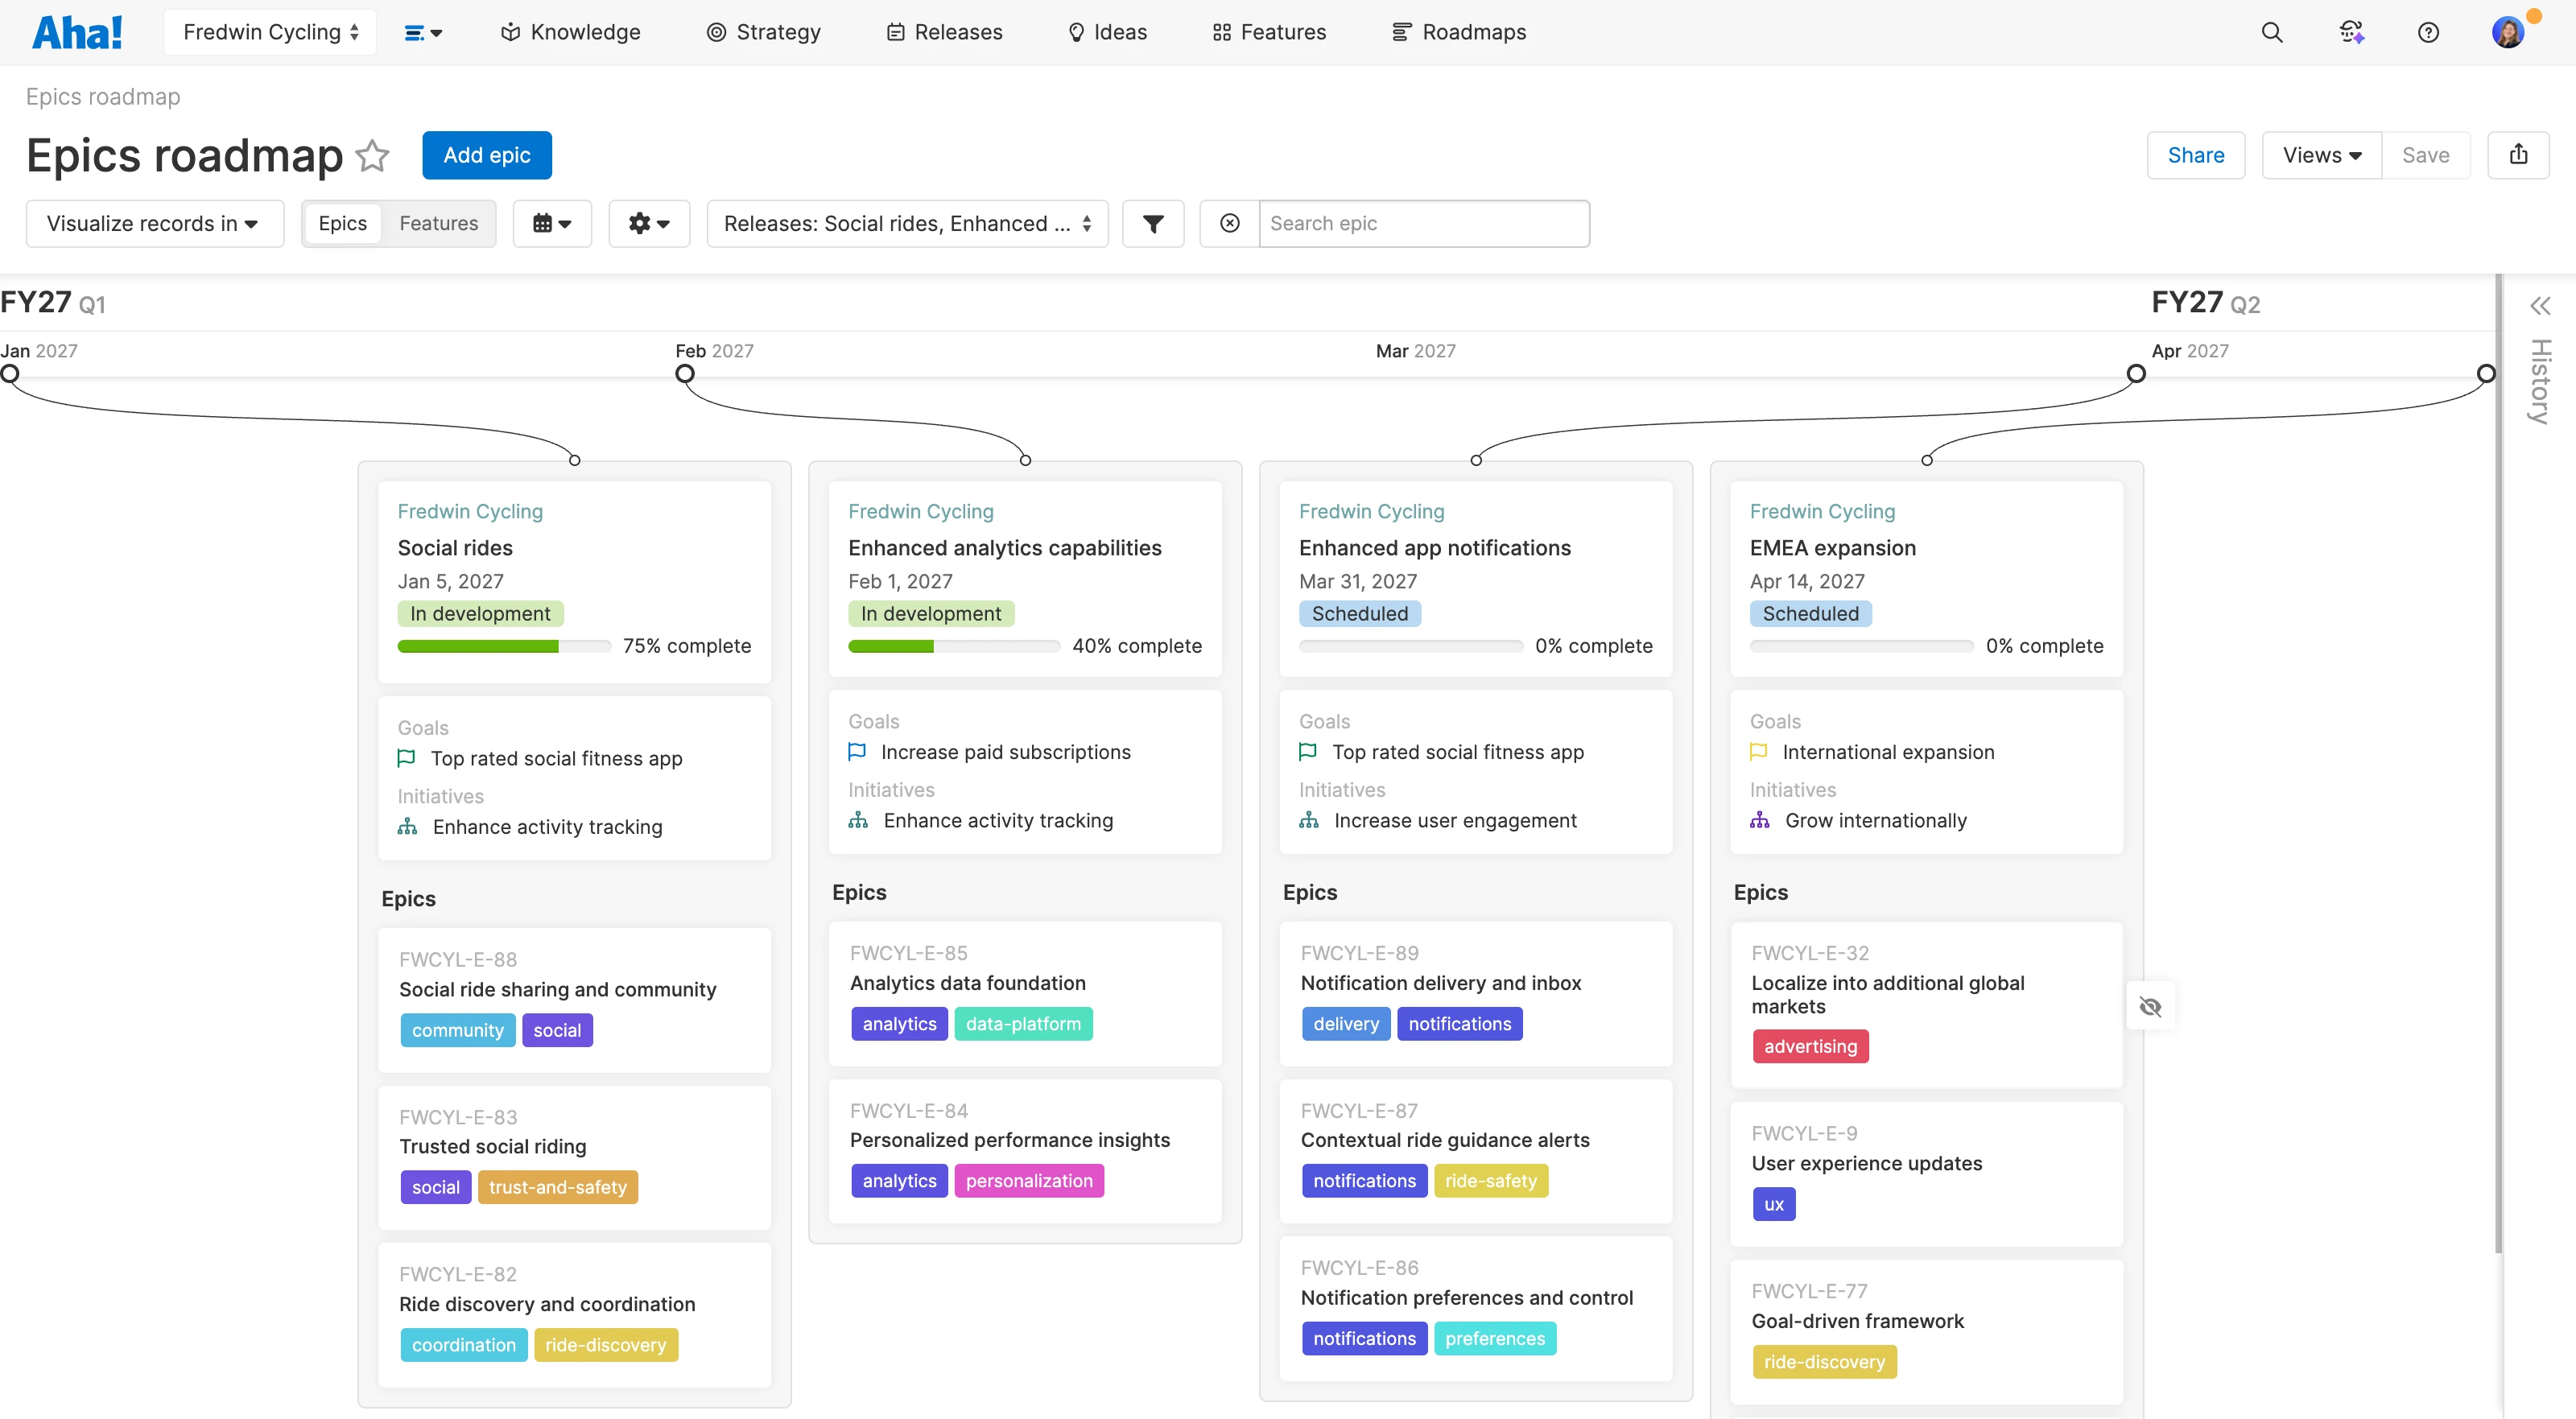Viewport: 2576px width, 1419px height.
Task: Open the help question mark icon
Action: (x=2428, y=32)
